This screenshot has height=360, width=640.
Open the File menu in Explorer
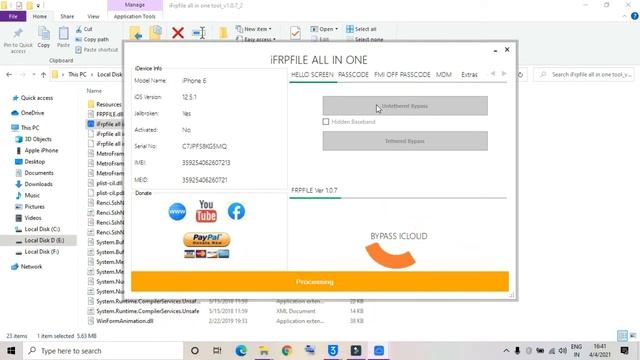(13, 16)
